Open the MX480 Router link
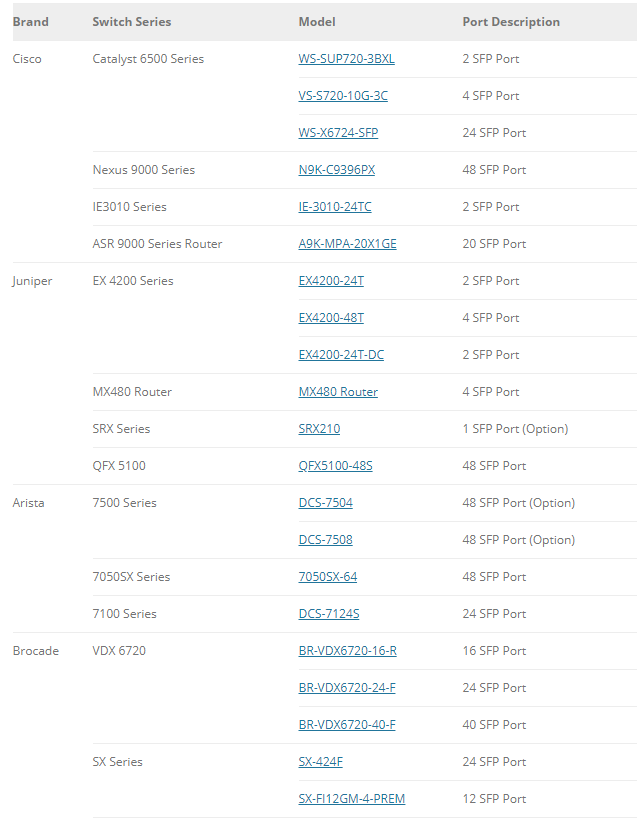This screenshot has height=819, width=643. (x=338, y=392)
